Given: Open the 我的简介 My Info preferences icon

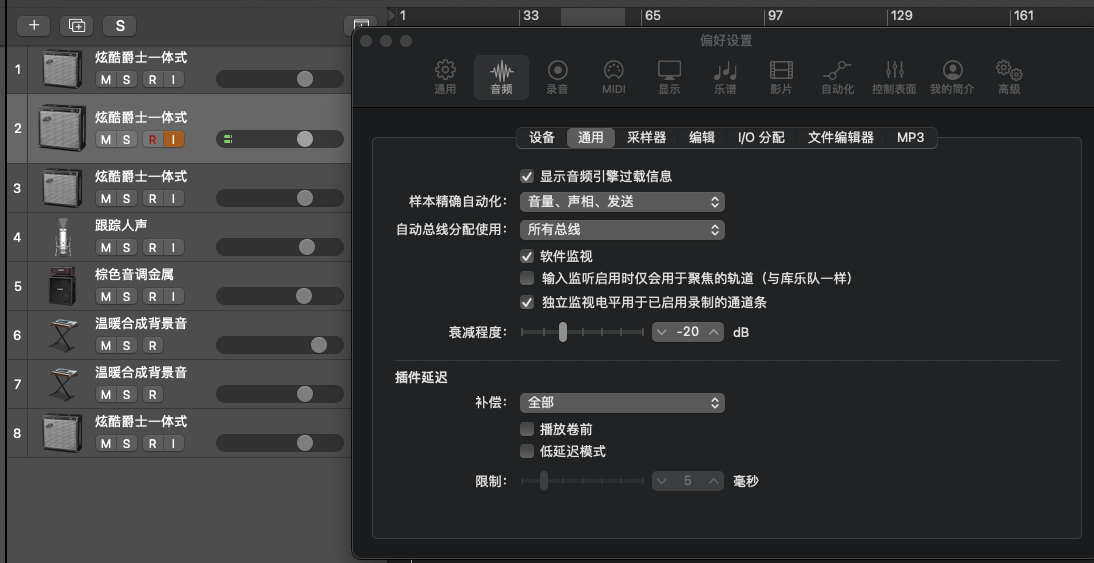Looking at the screenshot, I should coord(952,77).
